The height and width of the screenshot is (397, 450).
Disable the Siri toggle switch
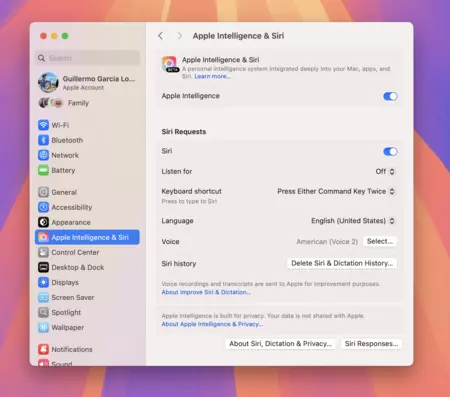coord(390,152)
